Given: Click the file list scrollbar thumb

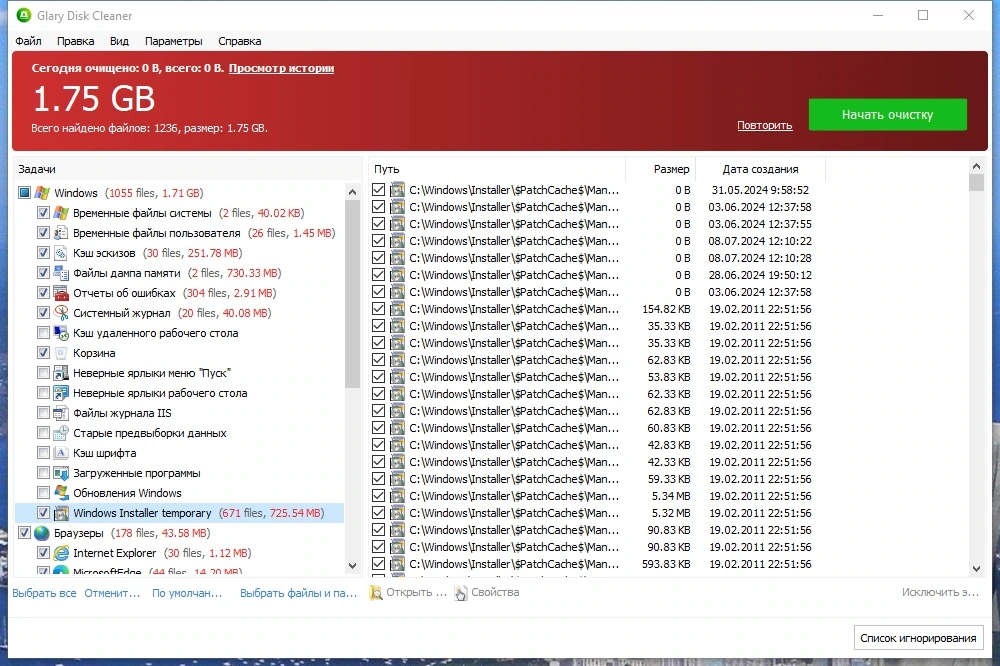Looking at the screenshot, I should click(976, 182).
